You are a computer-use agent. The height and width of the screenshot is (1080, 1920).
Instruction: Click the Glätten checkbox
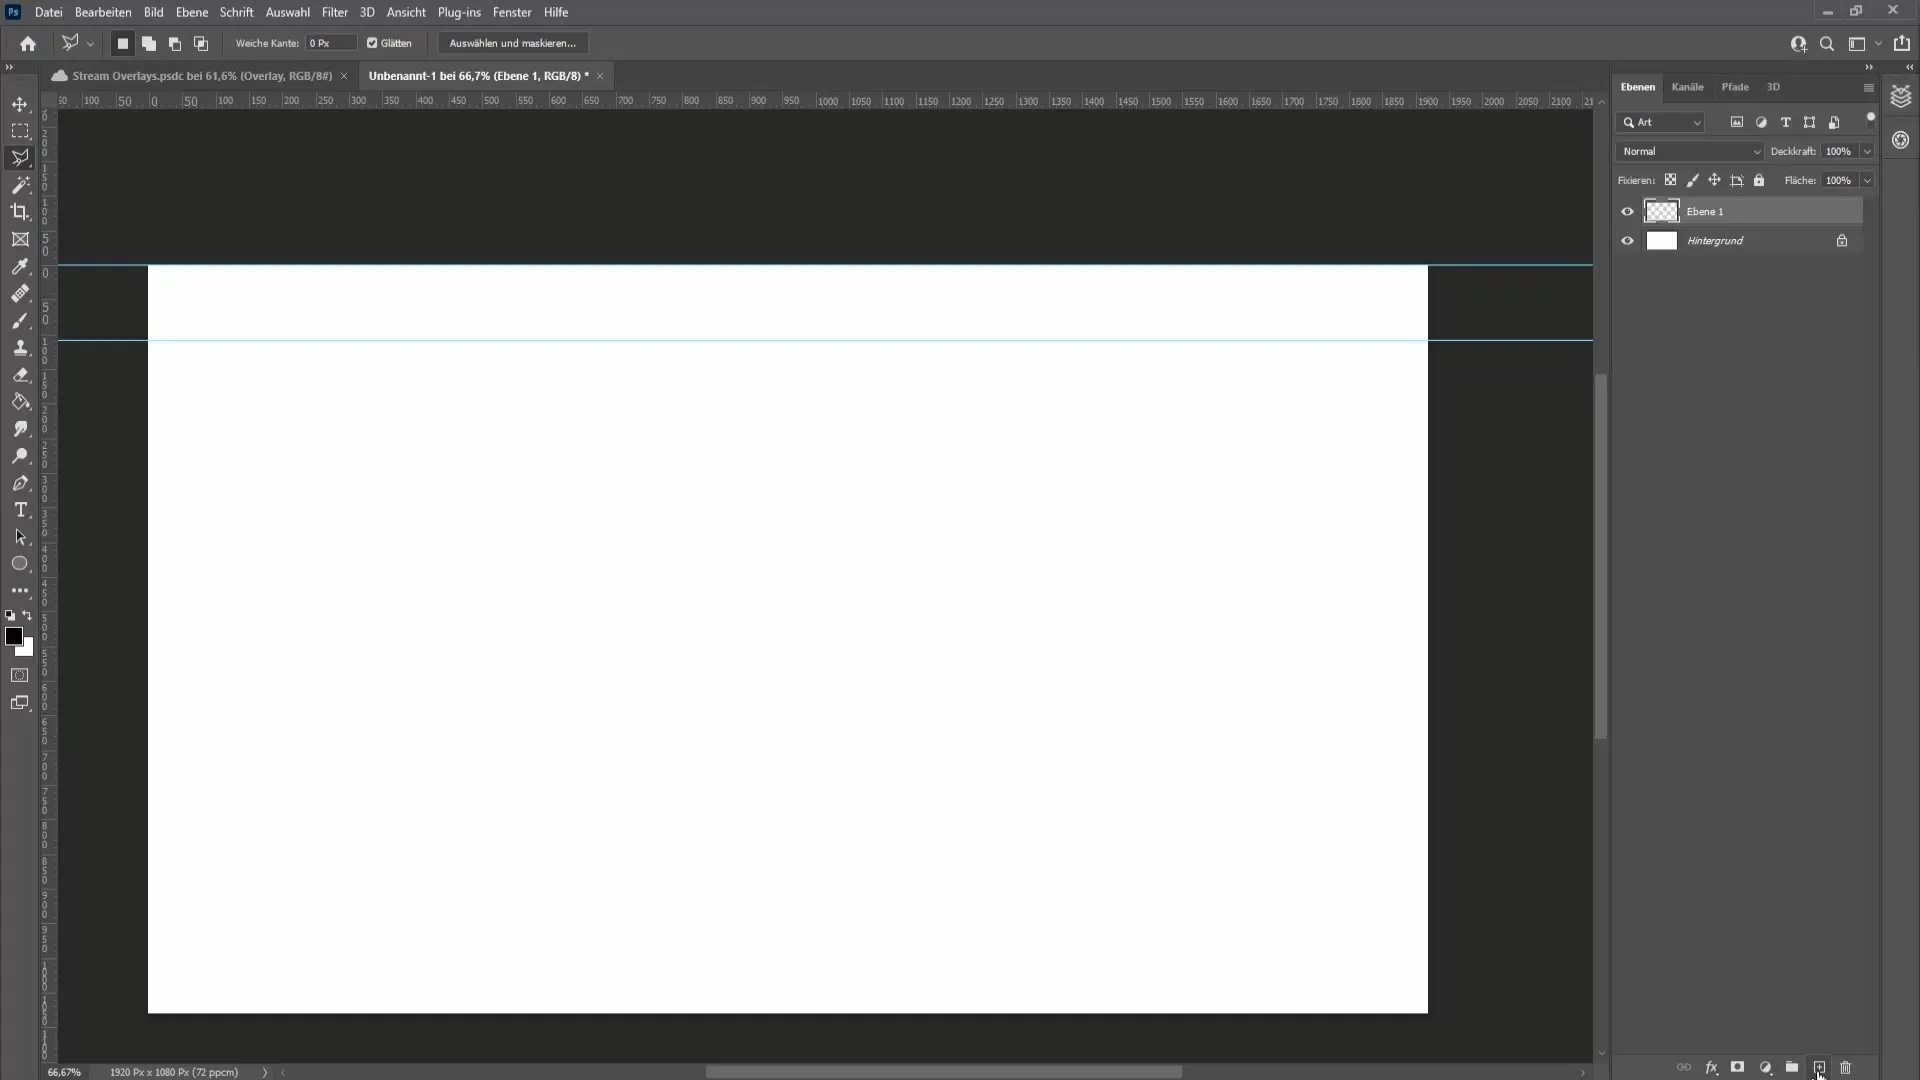372,44
